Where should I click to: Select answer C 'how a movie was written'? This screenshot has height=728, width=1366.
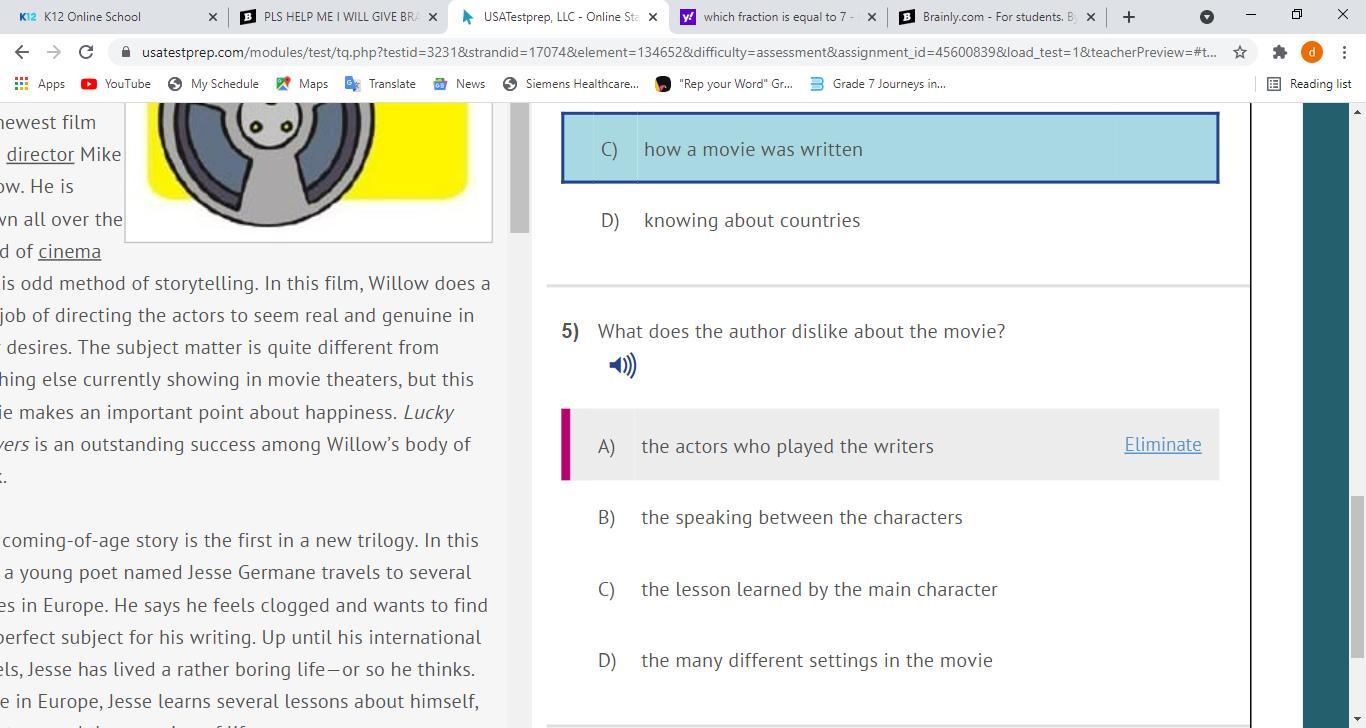(890, 148)
